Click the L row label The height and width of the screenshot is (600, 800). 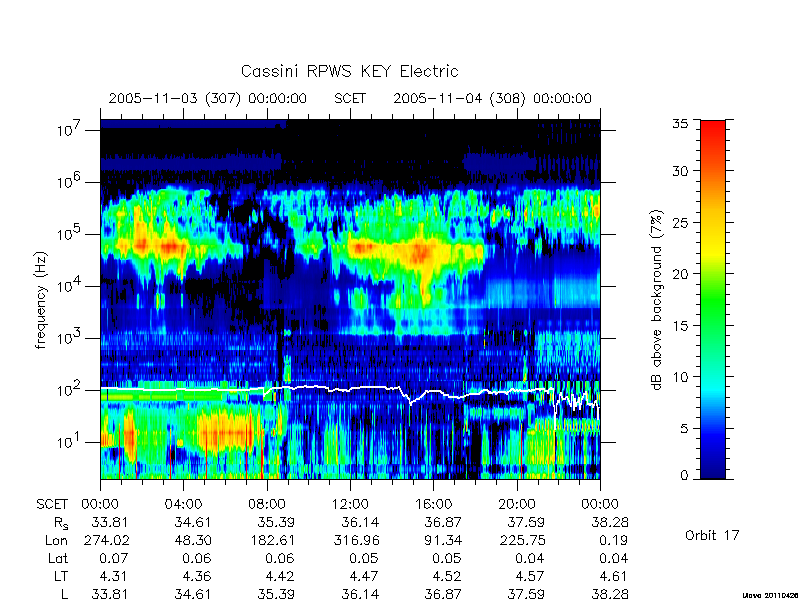point(64,594)
